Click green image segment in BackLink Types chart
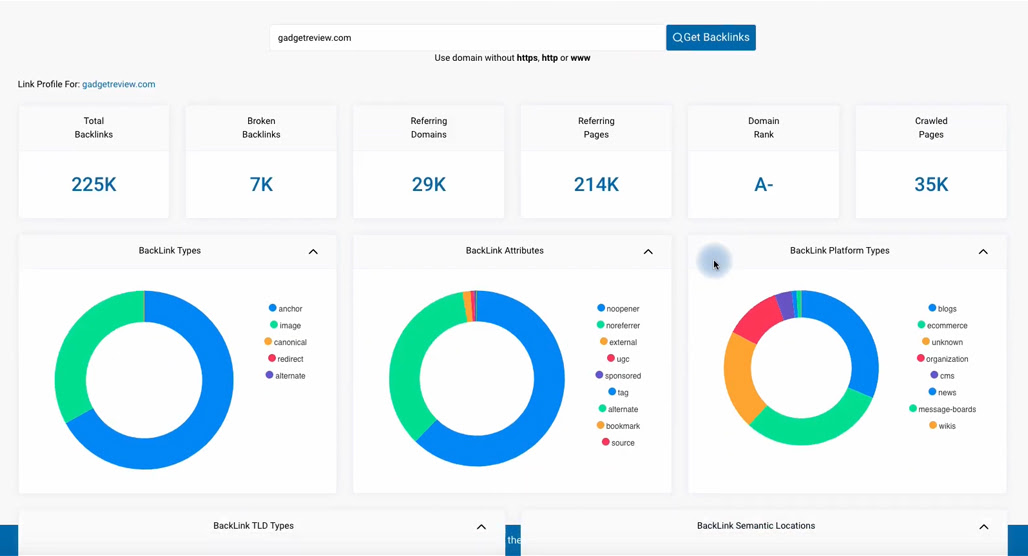Image resolution: width=1028 pixels, height=556 pixels. (79, 341)
